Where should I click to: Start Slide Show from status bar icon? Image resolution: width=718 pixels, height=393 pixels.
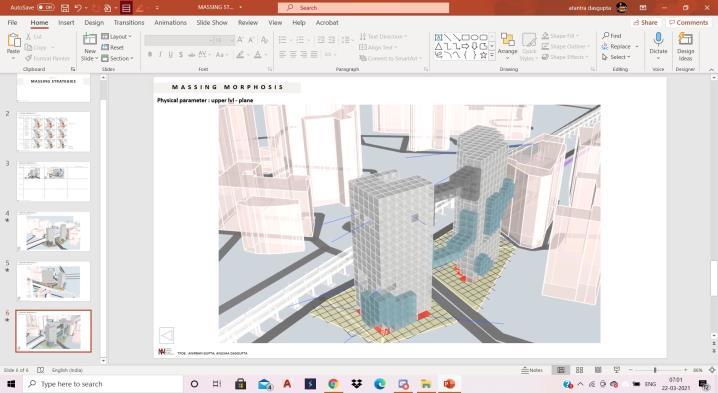click(x=616, y=370)
